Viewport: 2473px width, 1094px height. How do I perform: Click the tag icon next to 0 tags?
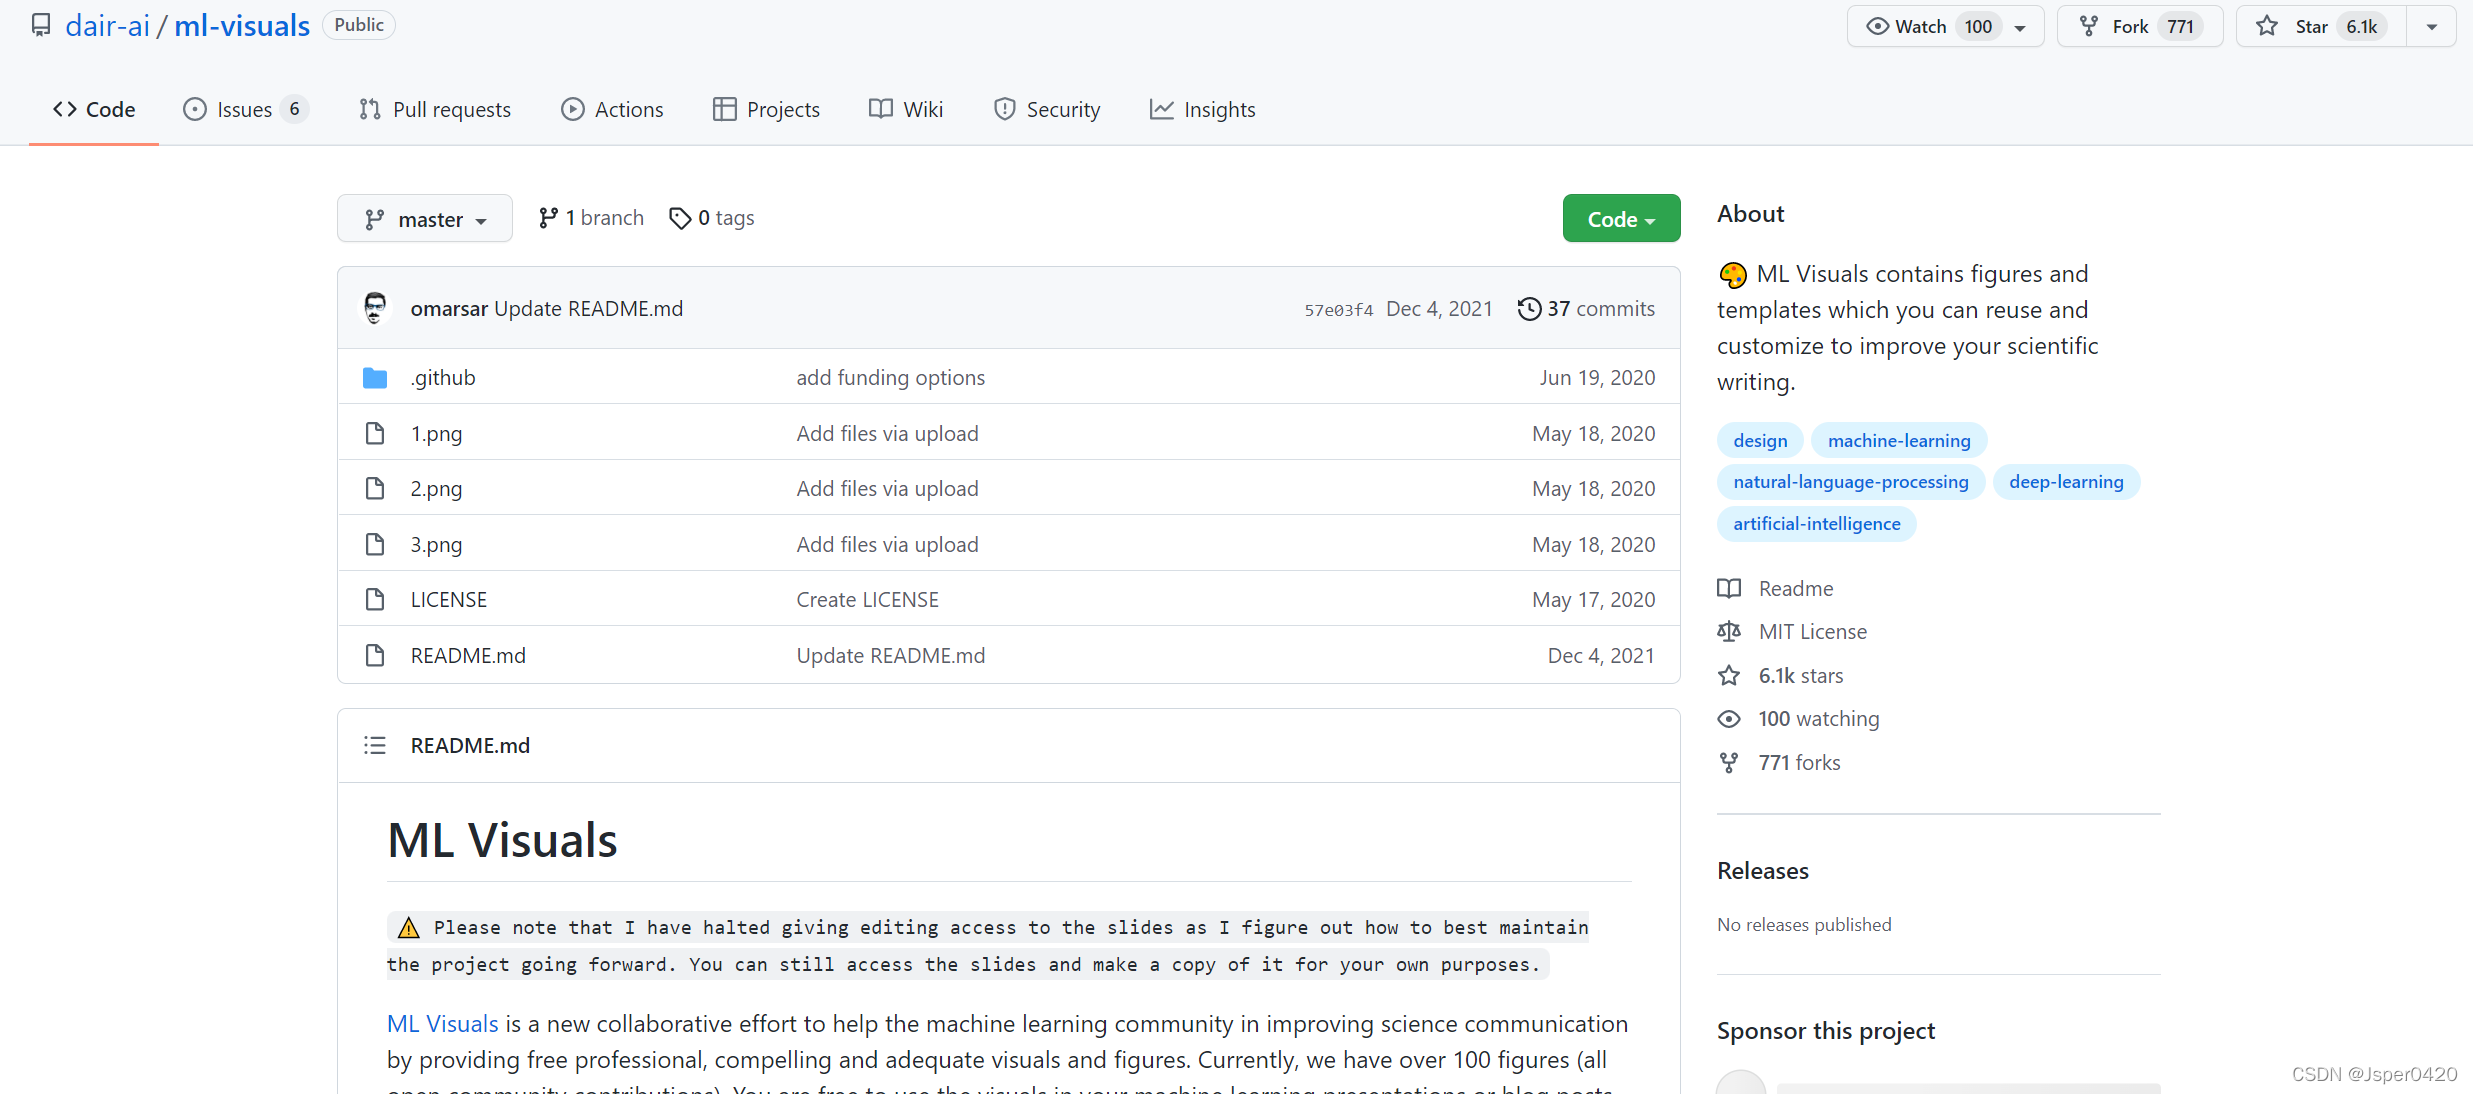point(680,218)
